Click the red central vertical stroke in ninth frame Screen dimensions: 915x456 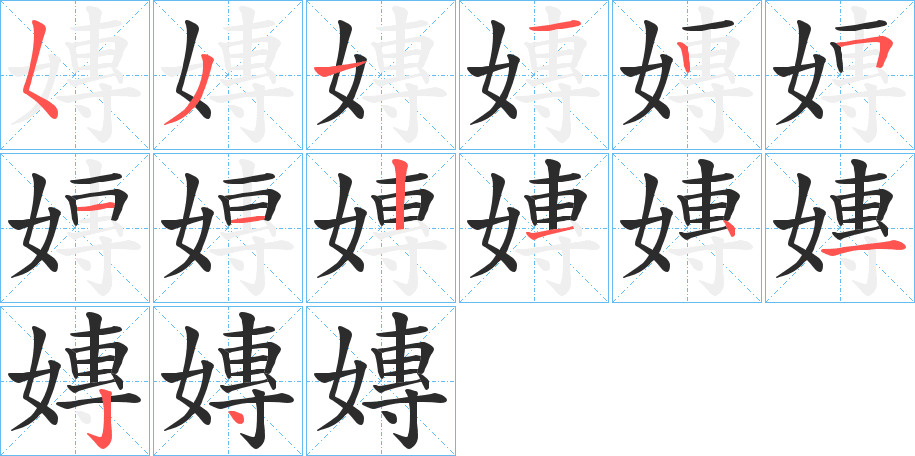point(400,194)
